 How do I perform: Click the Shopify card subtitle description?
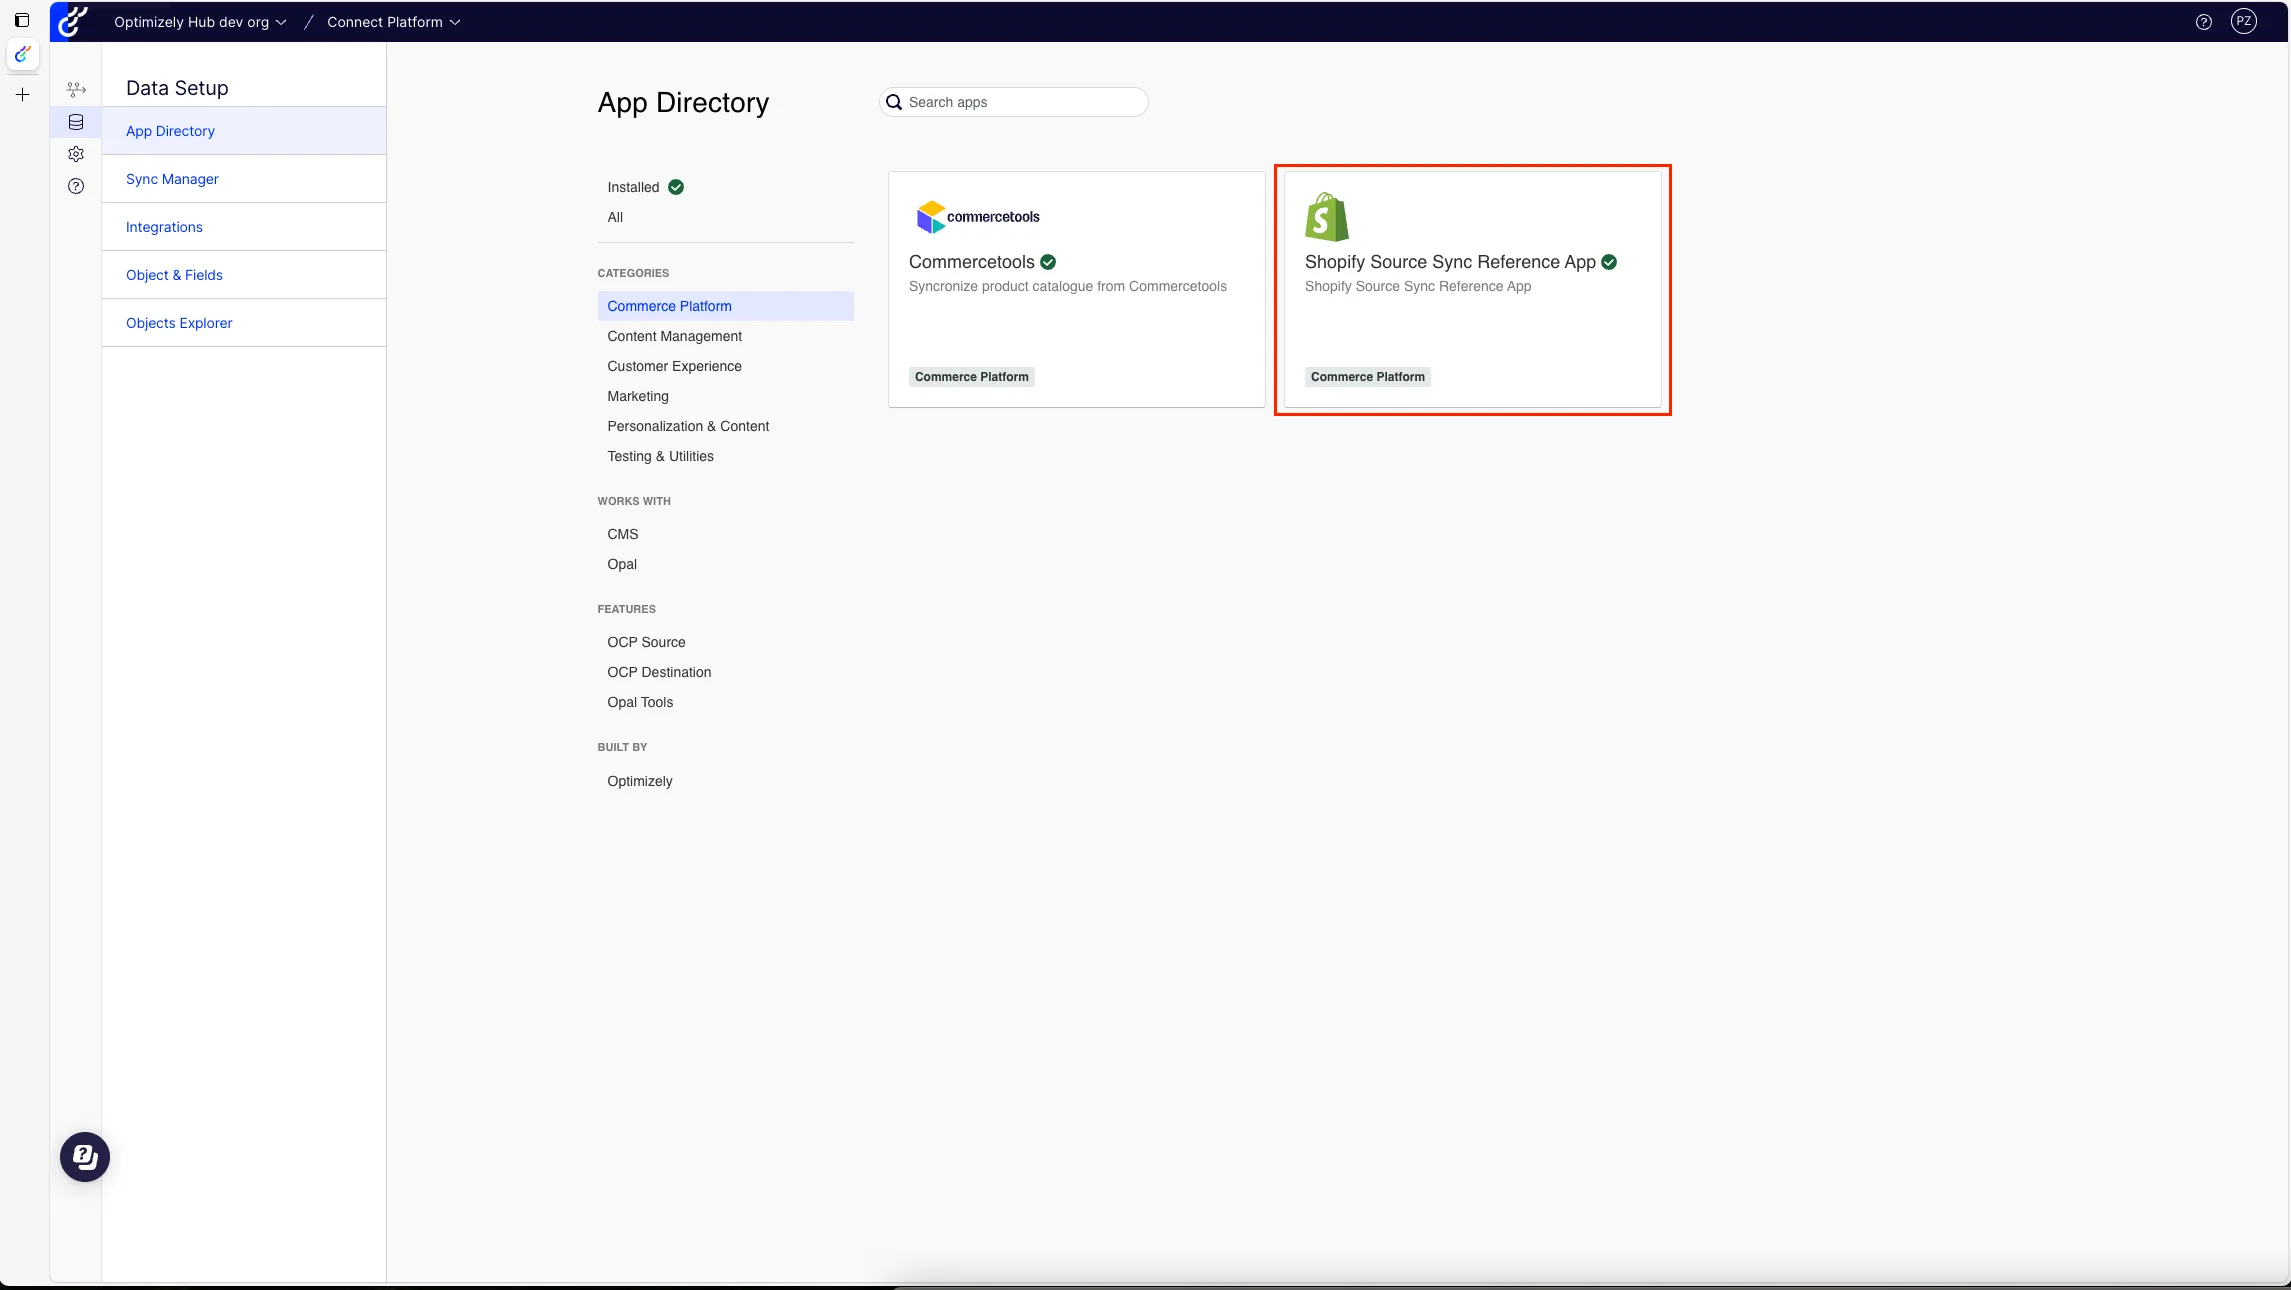click(x=1418, y=286)
